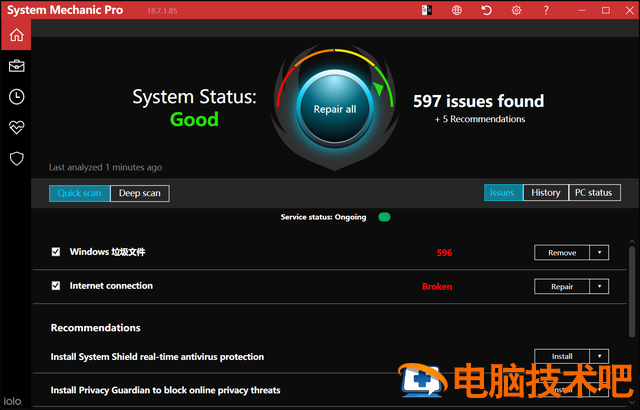This screenshot has width=640, height=410.
Task: Maximize the System Mechanic Pro window
Action: coord(606,10)
